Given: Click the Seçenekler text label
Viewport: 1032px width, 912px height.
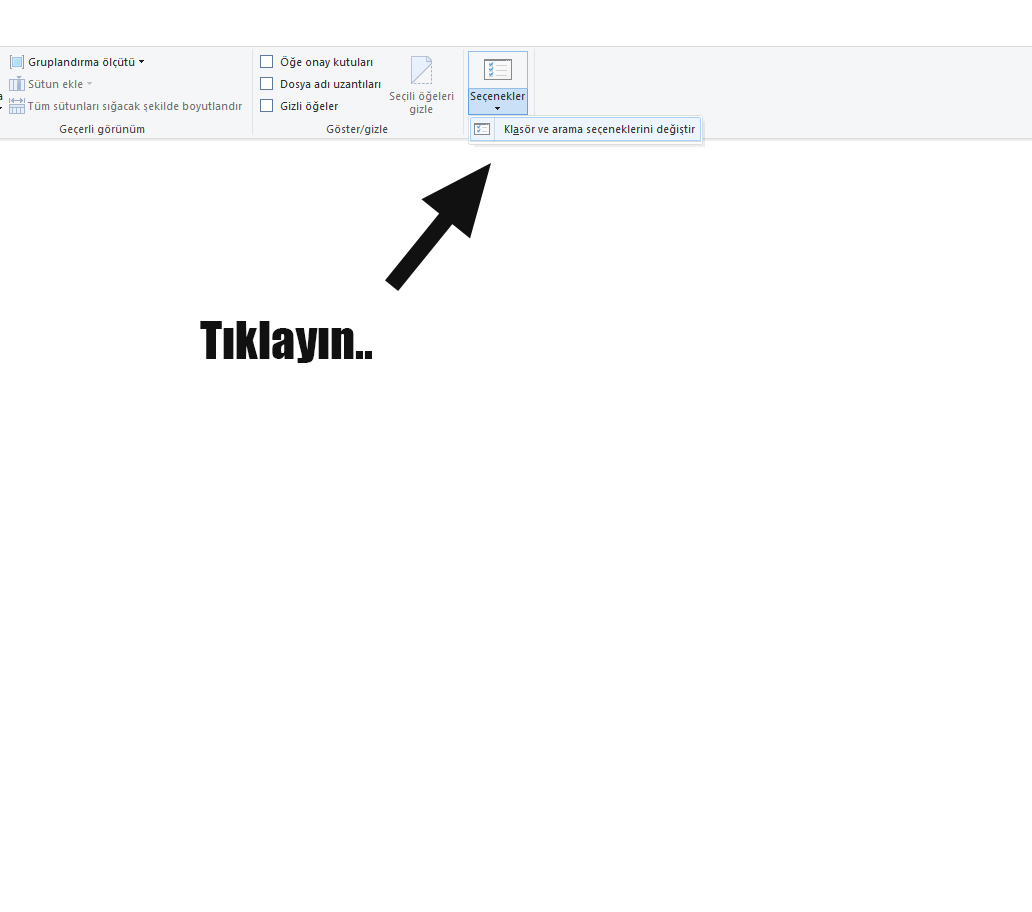Looking at the screenshot, I should [x=497, y=96].
